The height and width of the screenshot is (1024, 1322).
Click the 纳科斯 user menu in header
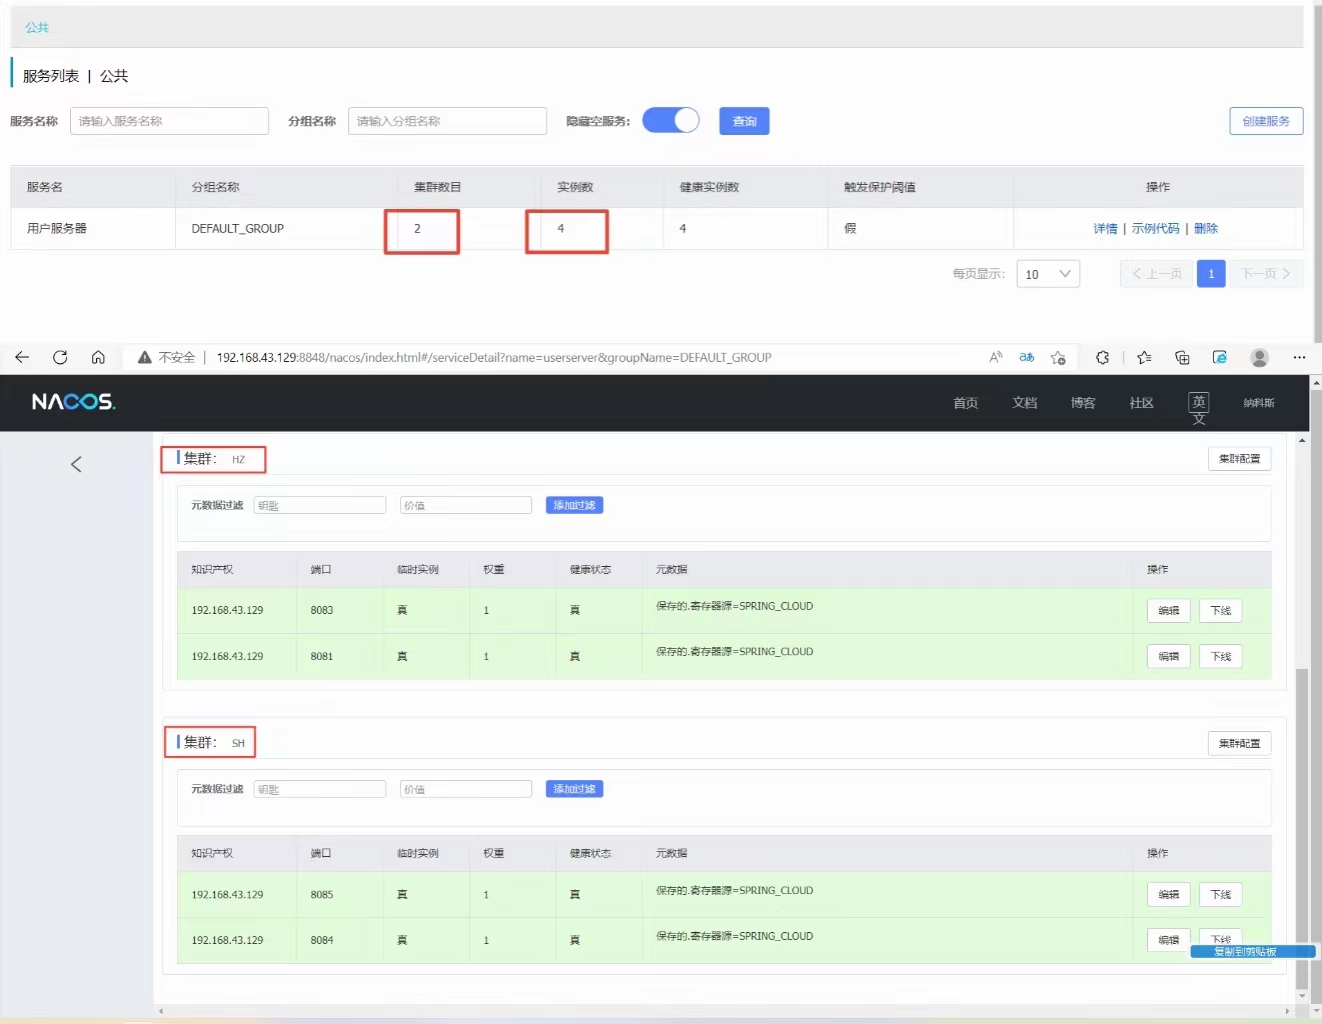tap(1259, 403)
